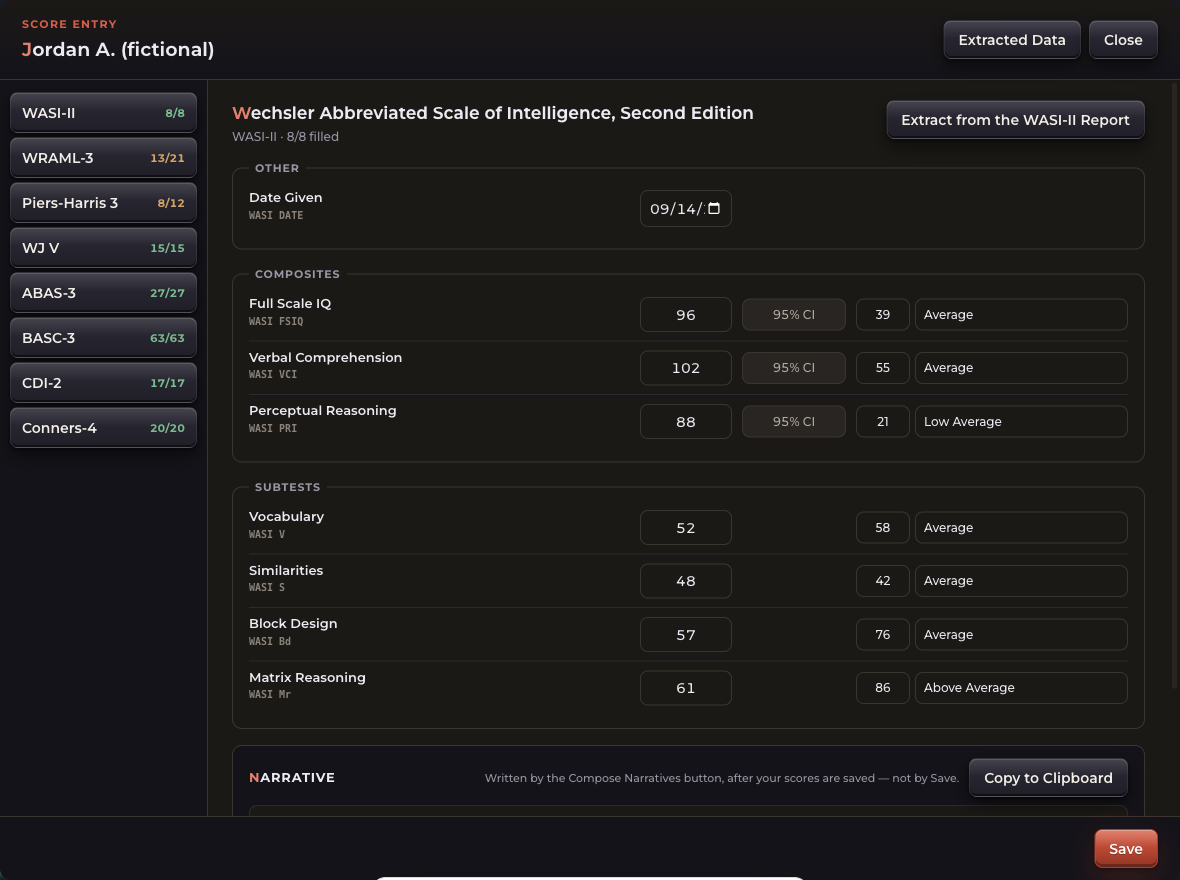The image size is (1180, 880).
Task: Edit Matrix Reasoning descriptor Above Average
Action: coord(1020,688)
